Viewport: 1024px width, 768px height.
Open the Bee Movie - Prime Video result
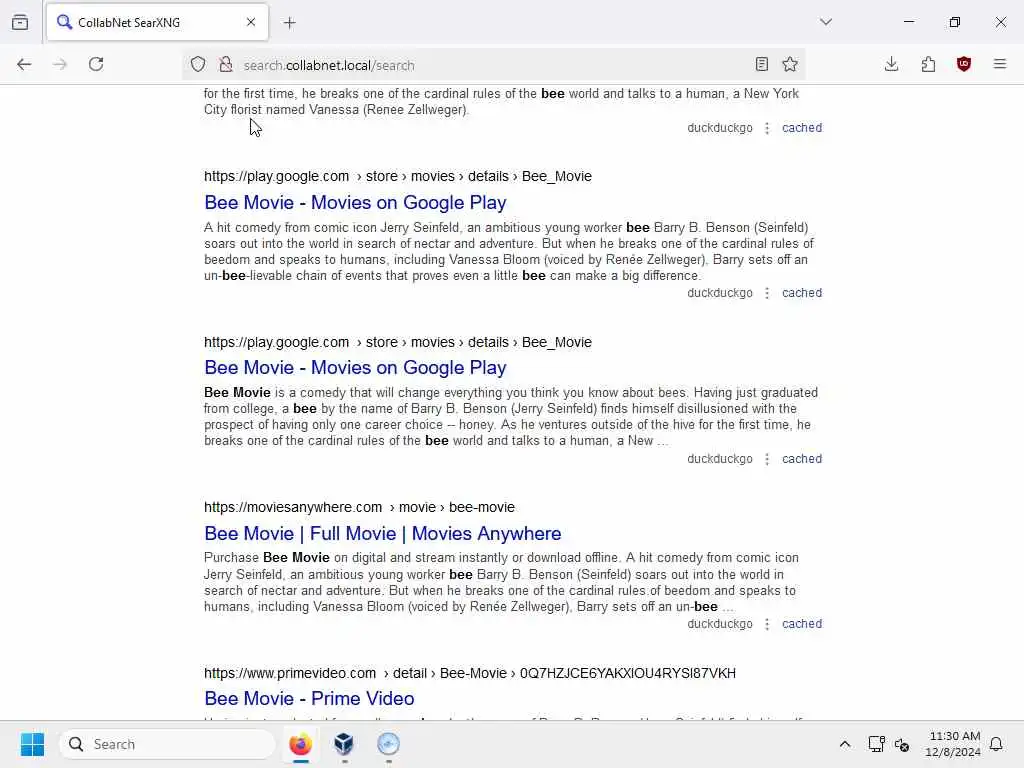pyautogui.click(x=309, y=699)
